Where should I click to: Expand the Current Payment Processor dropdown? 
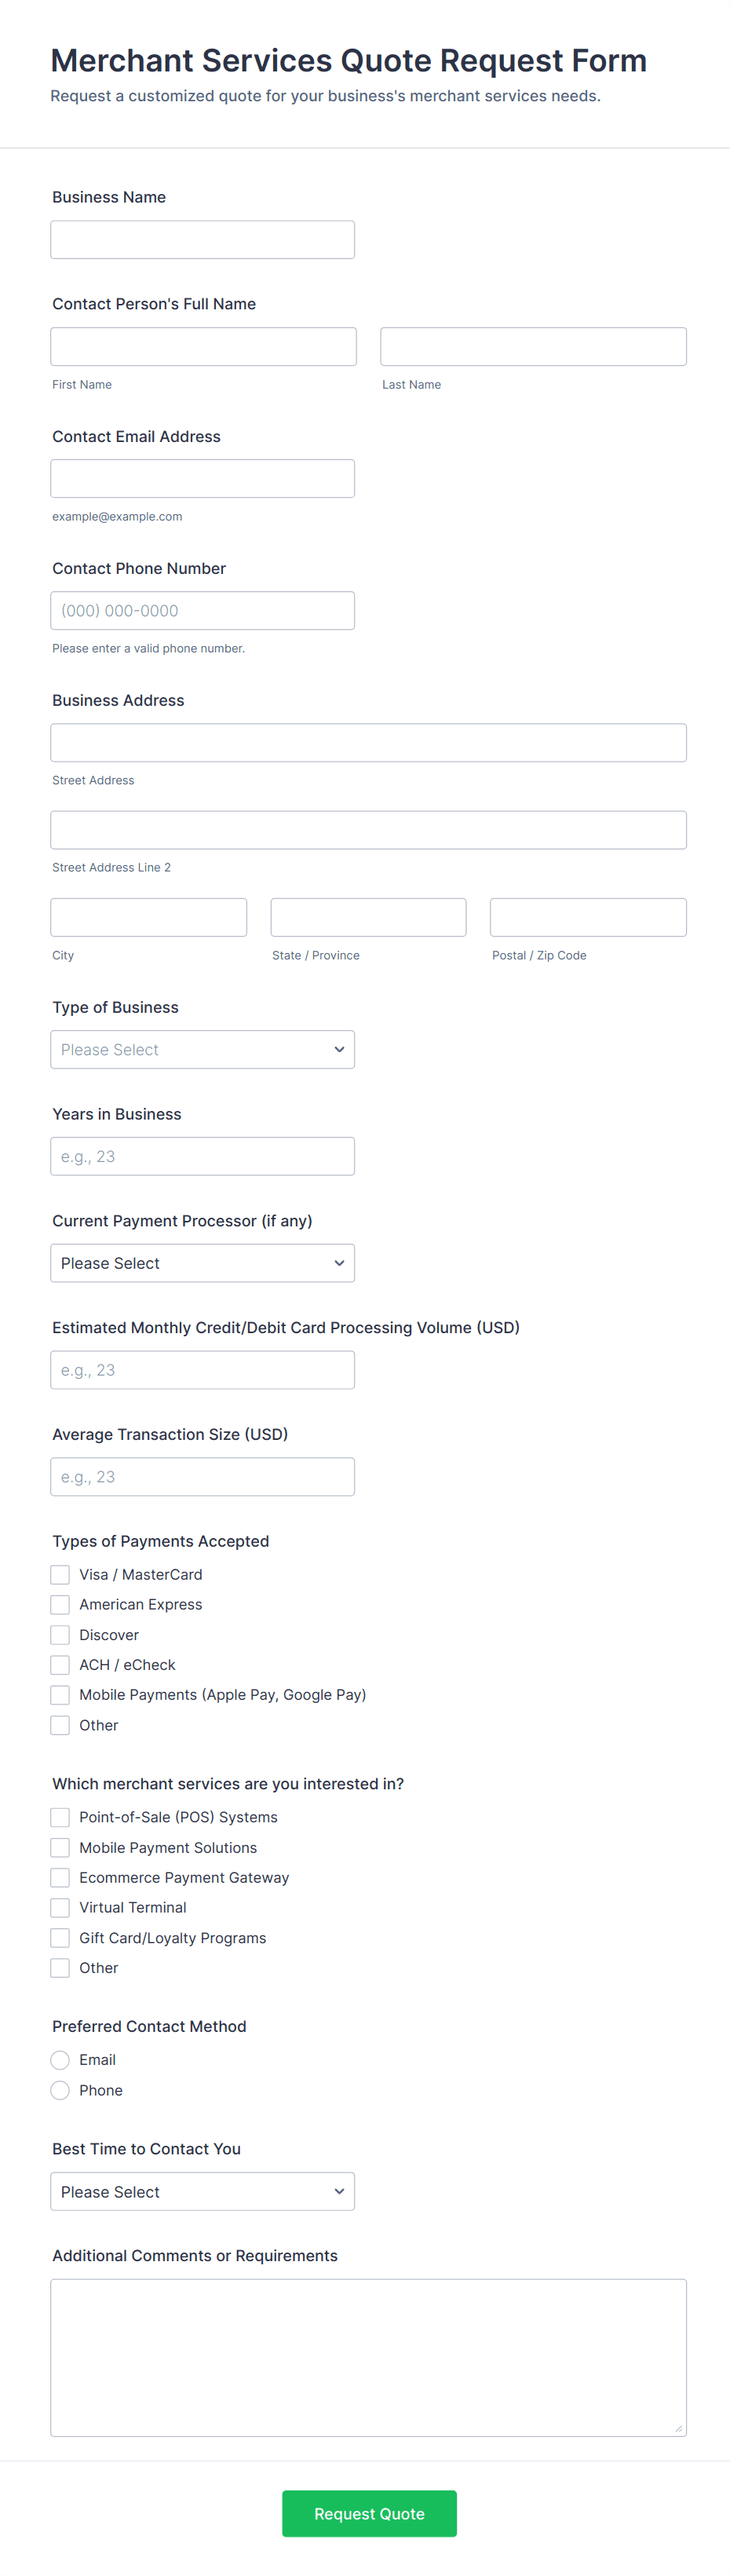pos(202,1263)
